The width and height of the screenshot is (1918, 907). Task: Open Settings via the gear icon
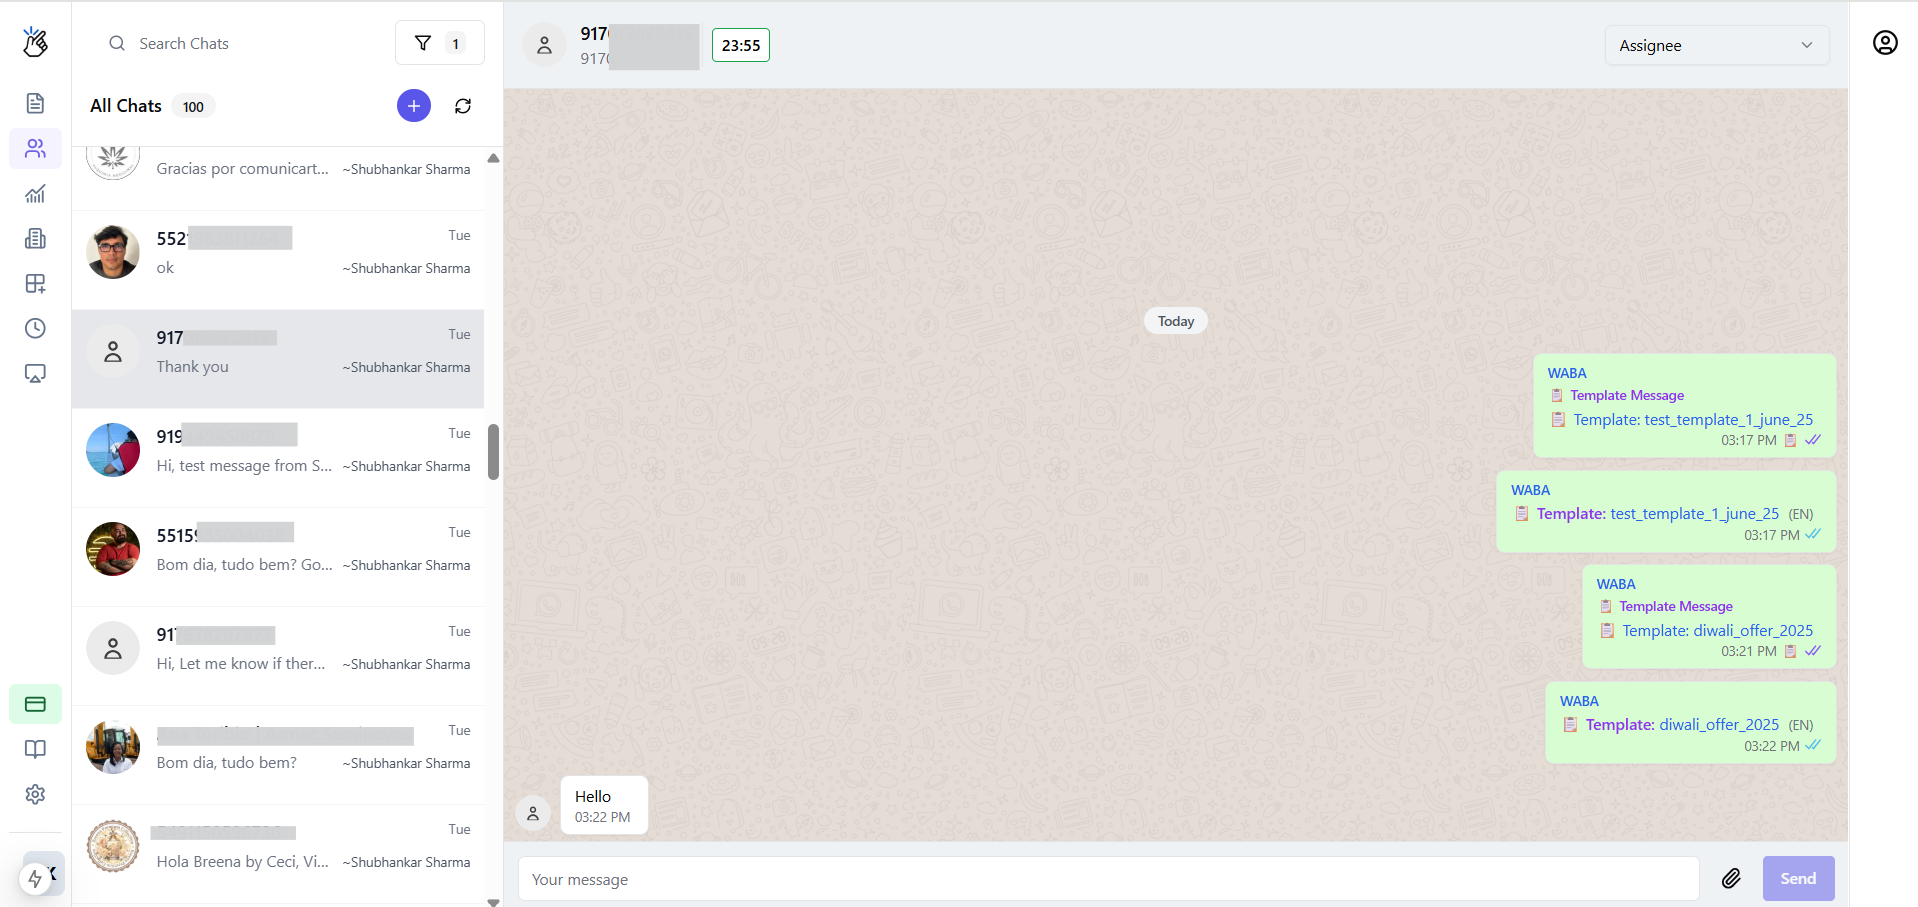point(35,793)
